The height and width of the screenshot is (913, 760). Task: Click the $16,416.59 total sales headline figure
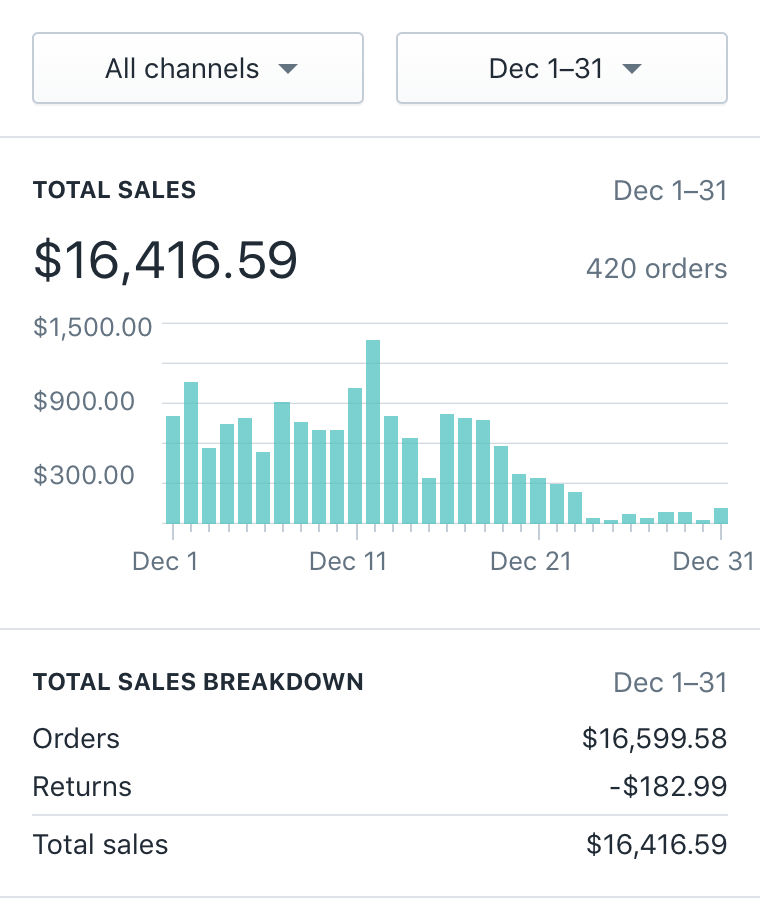click(166, 260)
